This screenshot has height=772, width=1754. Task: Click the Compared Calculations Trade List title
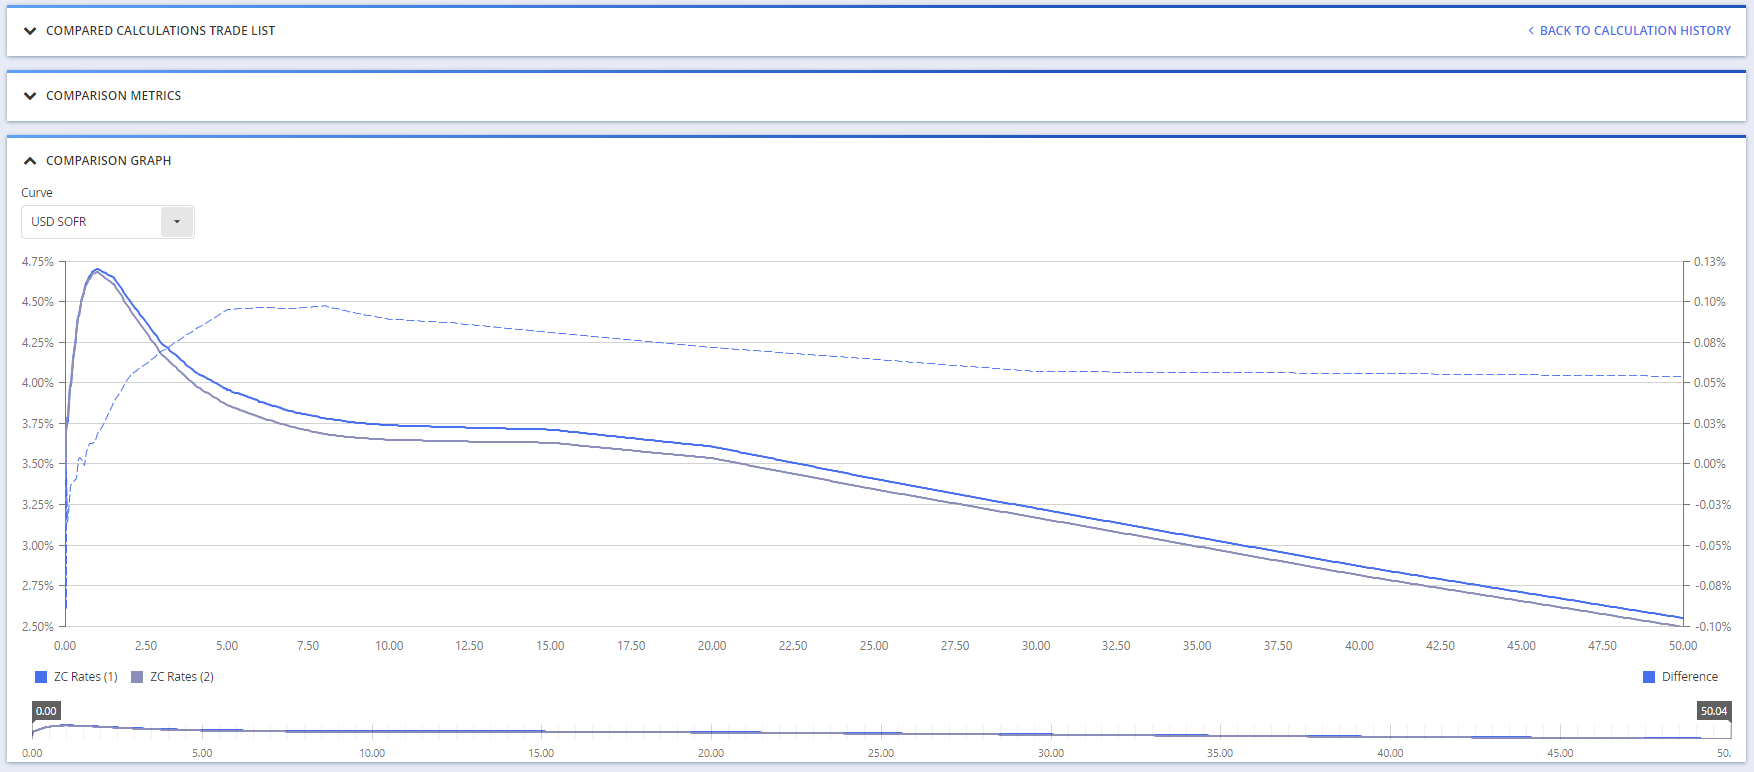[x=160, y=31]
